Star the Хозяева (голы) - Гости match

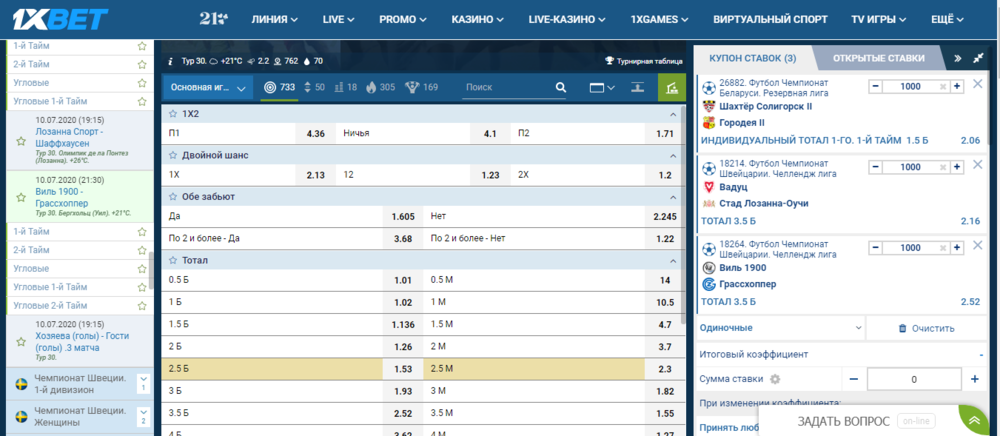[21, 342]
